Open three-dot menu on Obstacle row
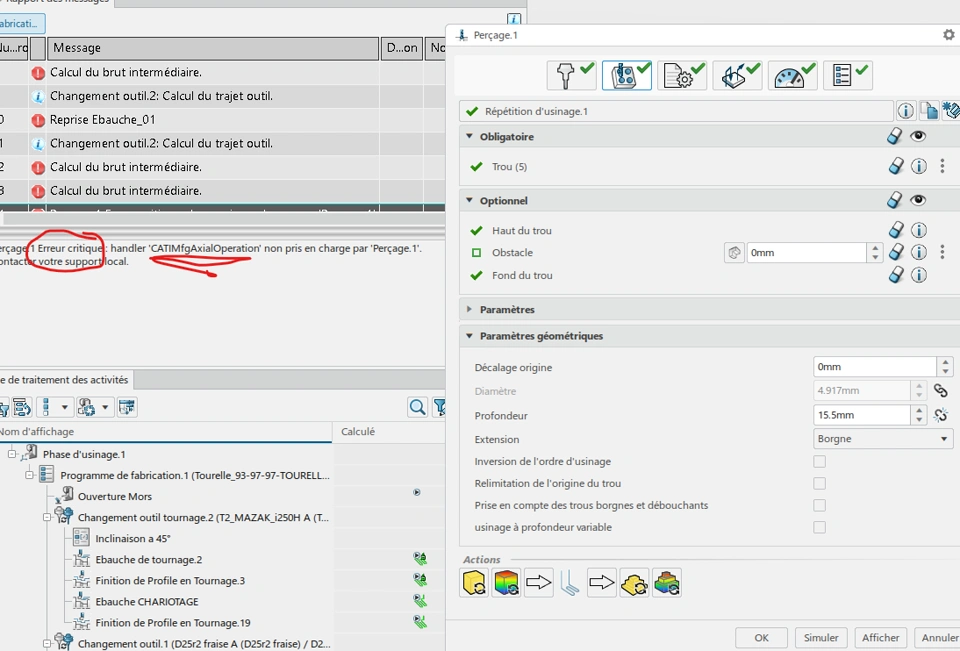The width and height of the screenshot is (960, 651). tap(942, 252)
